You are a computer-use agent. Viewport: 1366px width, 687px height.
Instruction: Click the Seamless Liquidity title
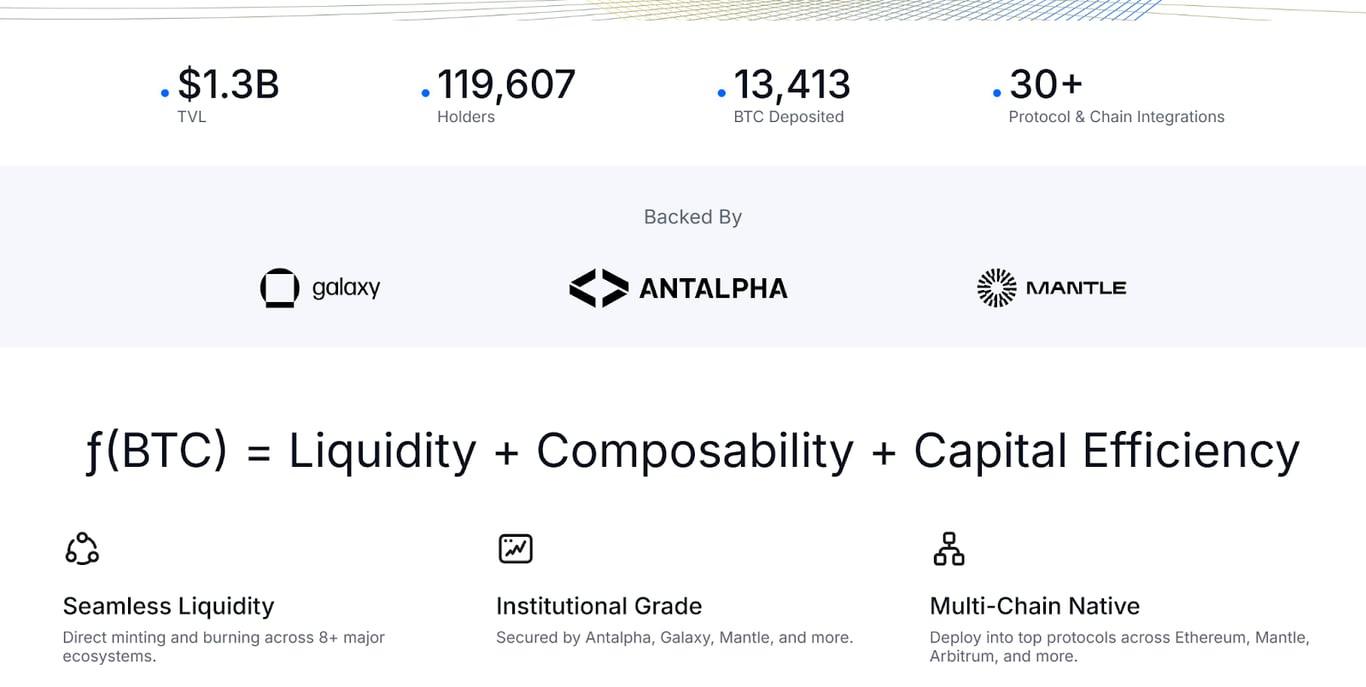point(168,606)
